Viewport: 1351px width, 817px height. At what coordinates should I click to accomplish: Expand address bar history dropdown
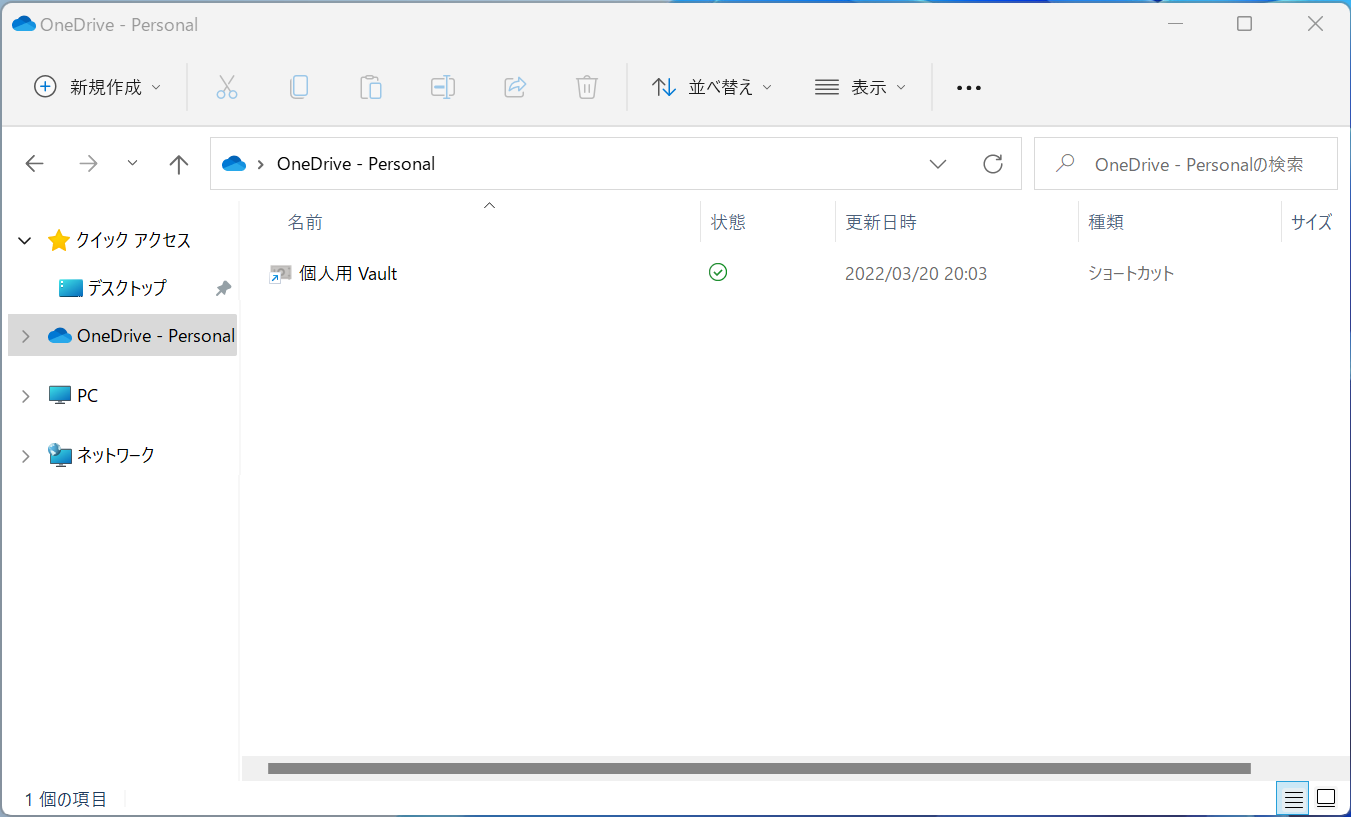[938, 164]
